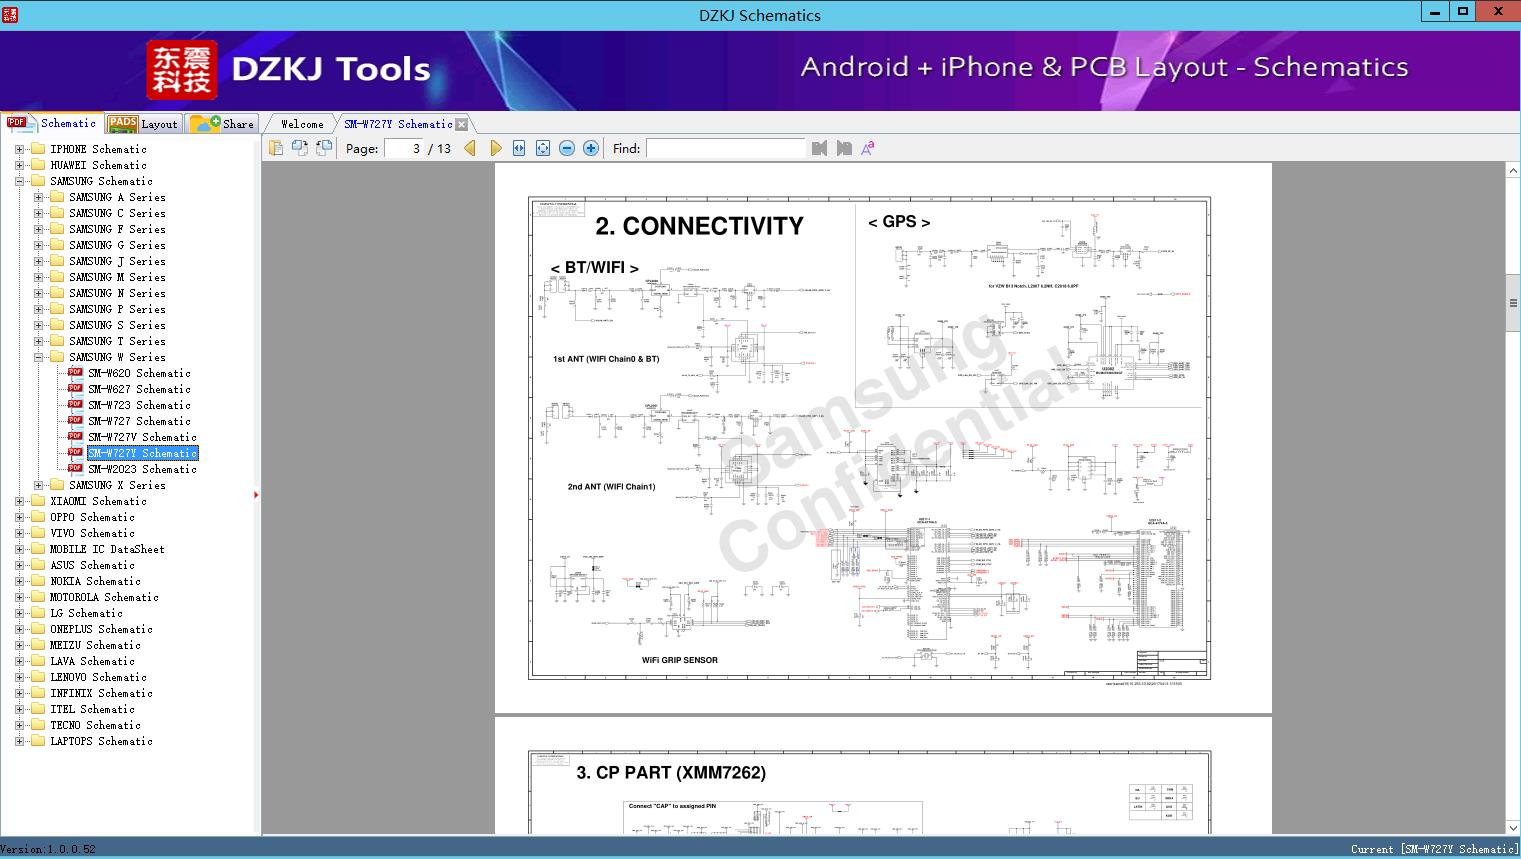
Task: Select the MOTOROLA Schematic folder
Action: tap(104, 597)
